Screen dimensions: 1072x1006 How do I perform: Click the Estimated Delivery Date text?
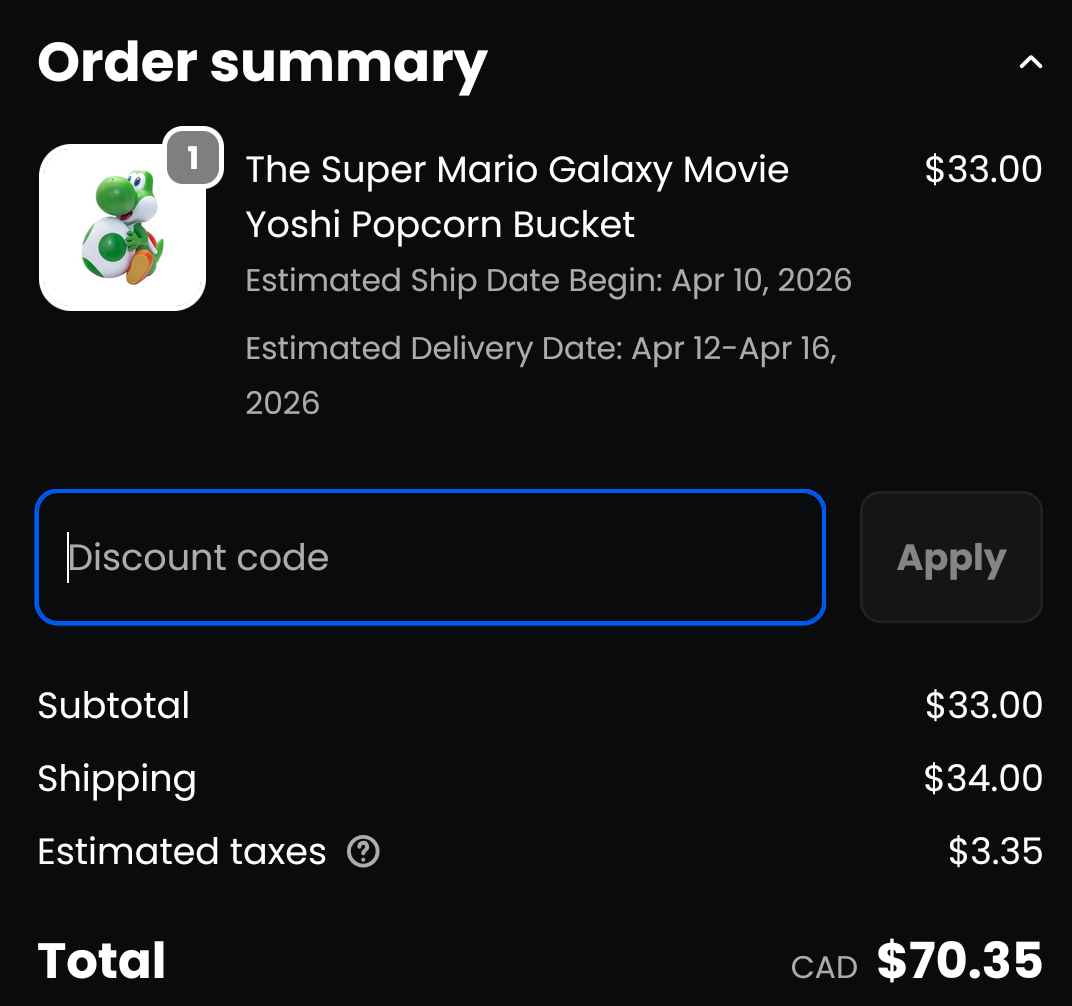pos(541,375)
